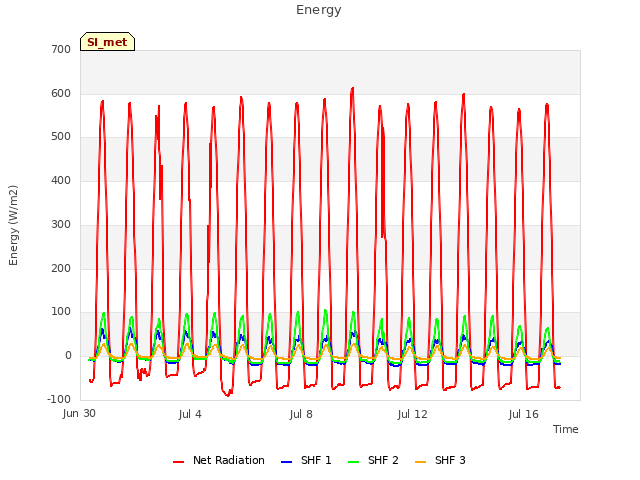This screenshot has width=640, height=480.
Task: Click the 500 y-axis tick label
Action: pos(61,137)
